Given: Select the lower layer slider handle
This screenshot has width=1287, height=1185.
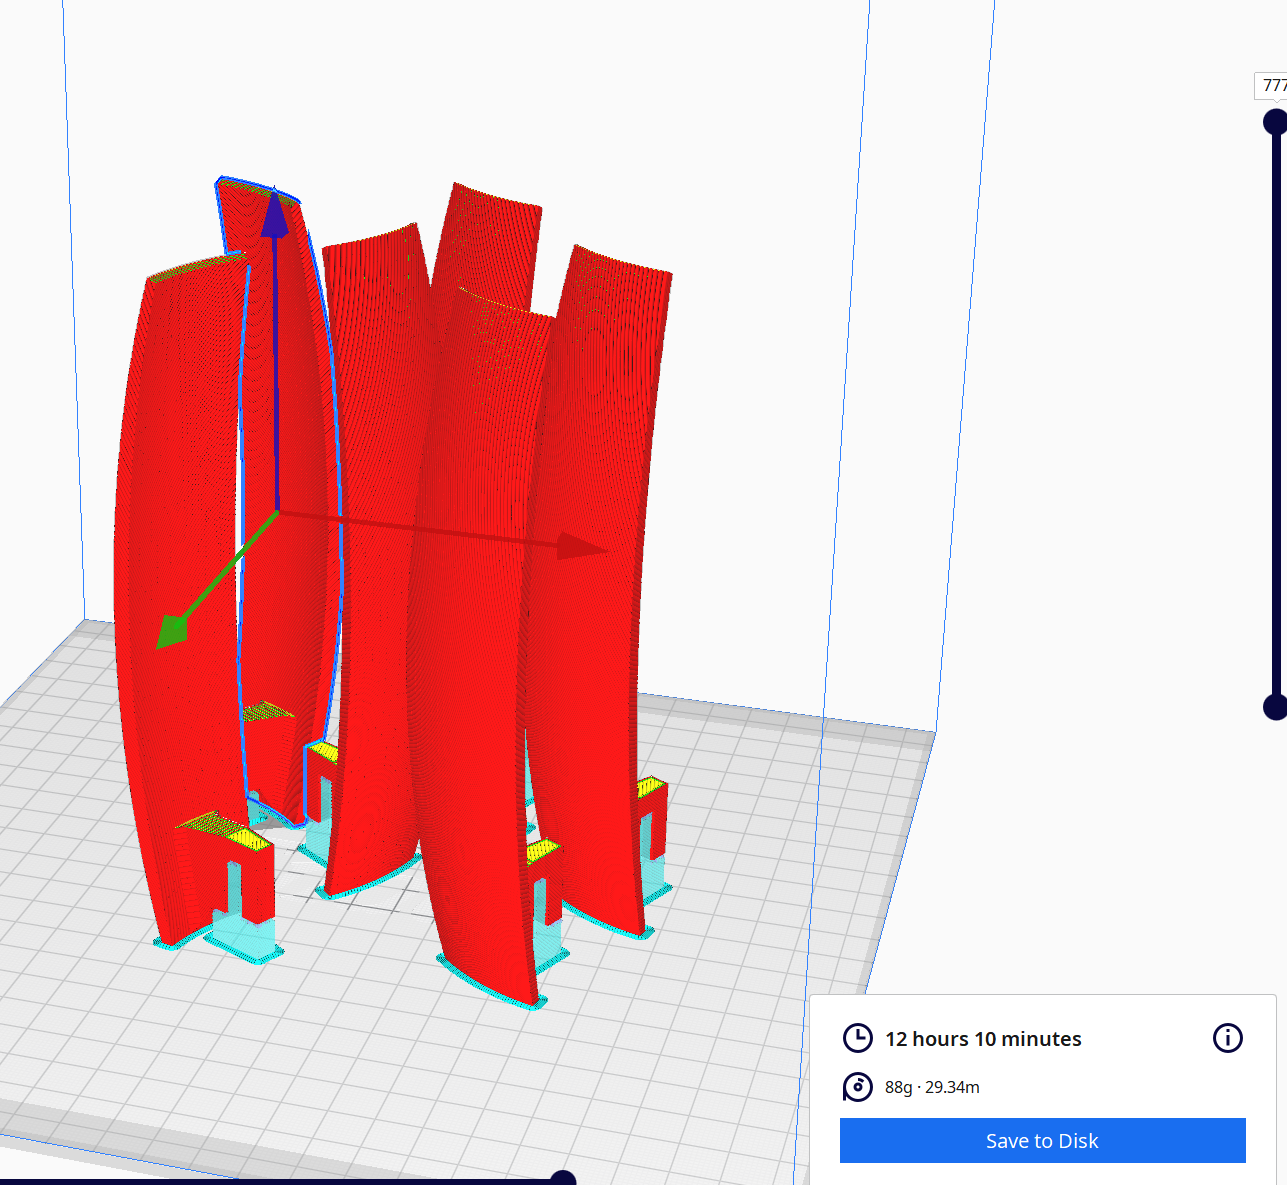Looking at the screenshot, I should (x=1275, y=707).
